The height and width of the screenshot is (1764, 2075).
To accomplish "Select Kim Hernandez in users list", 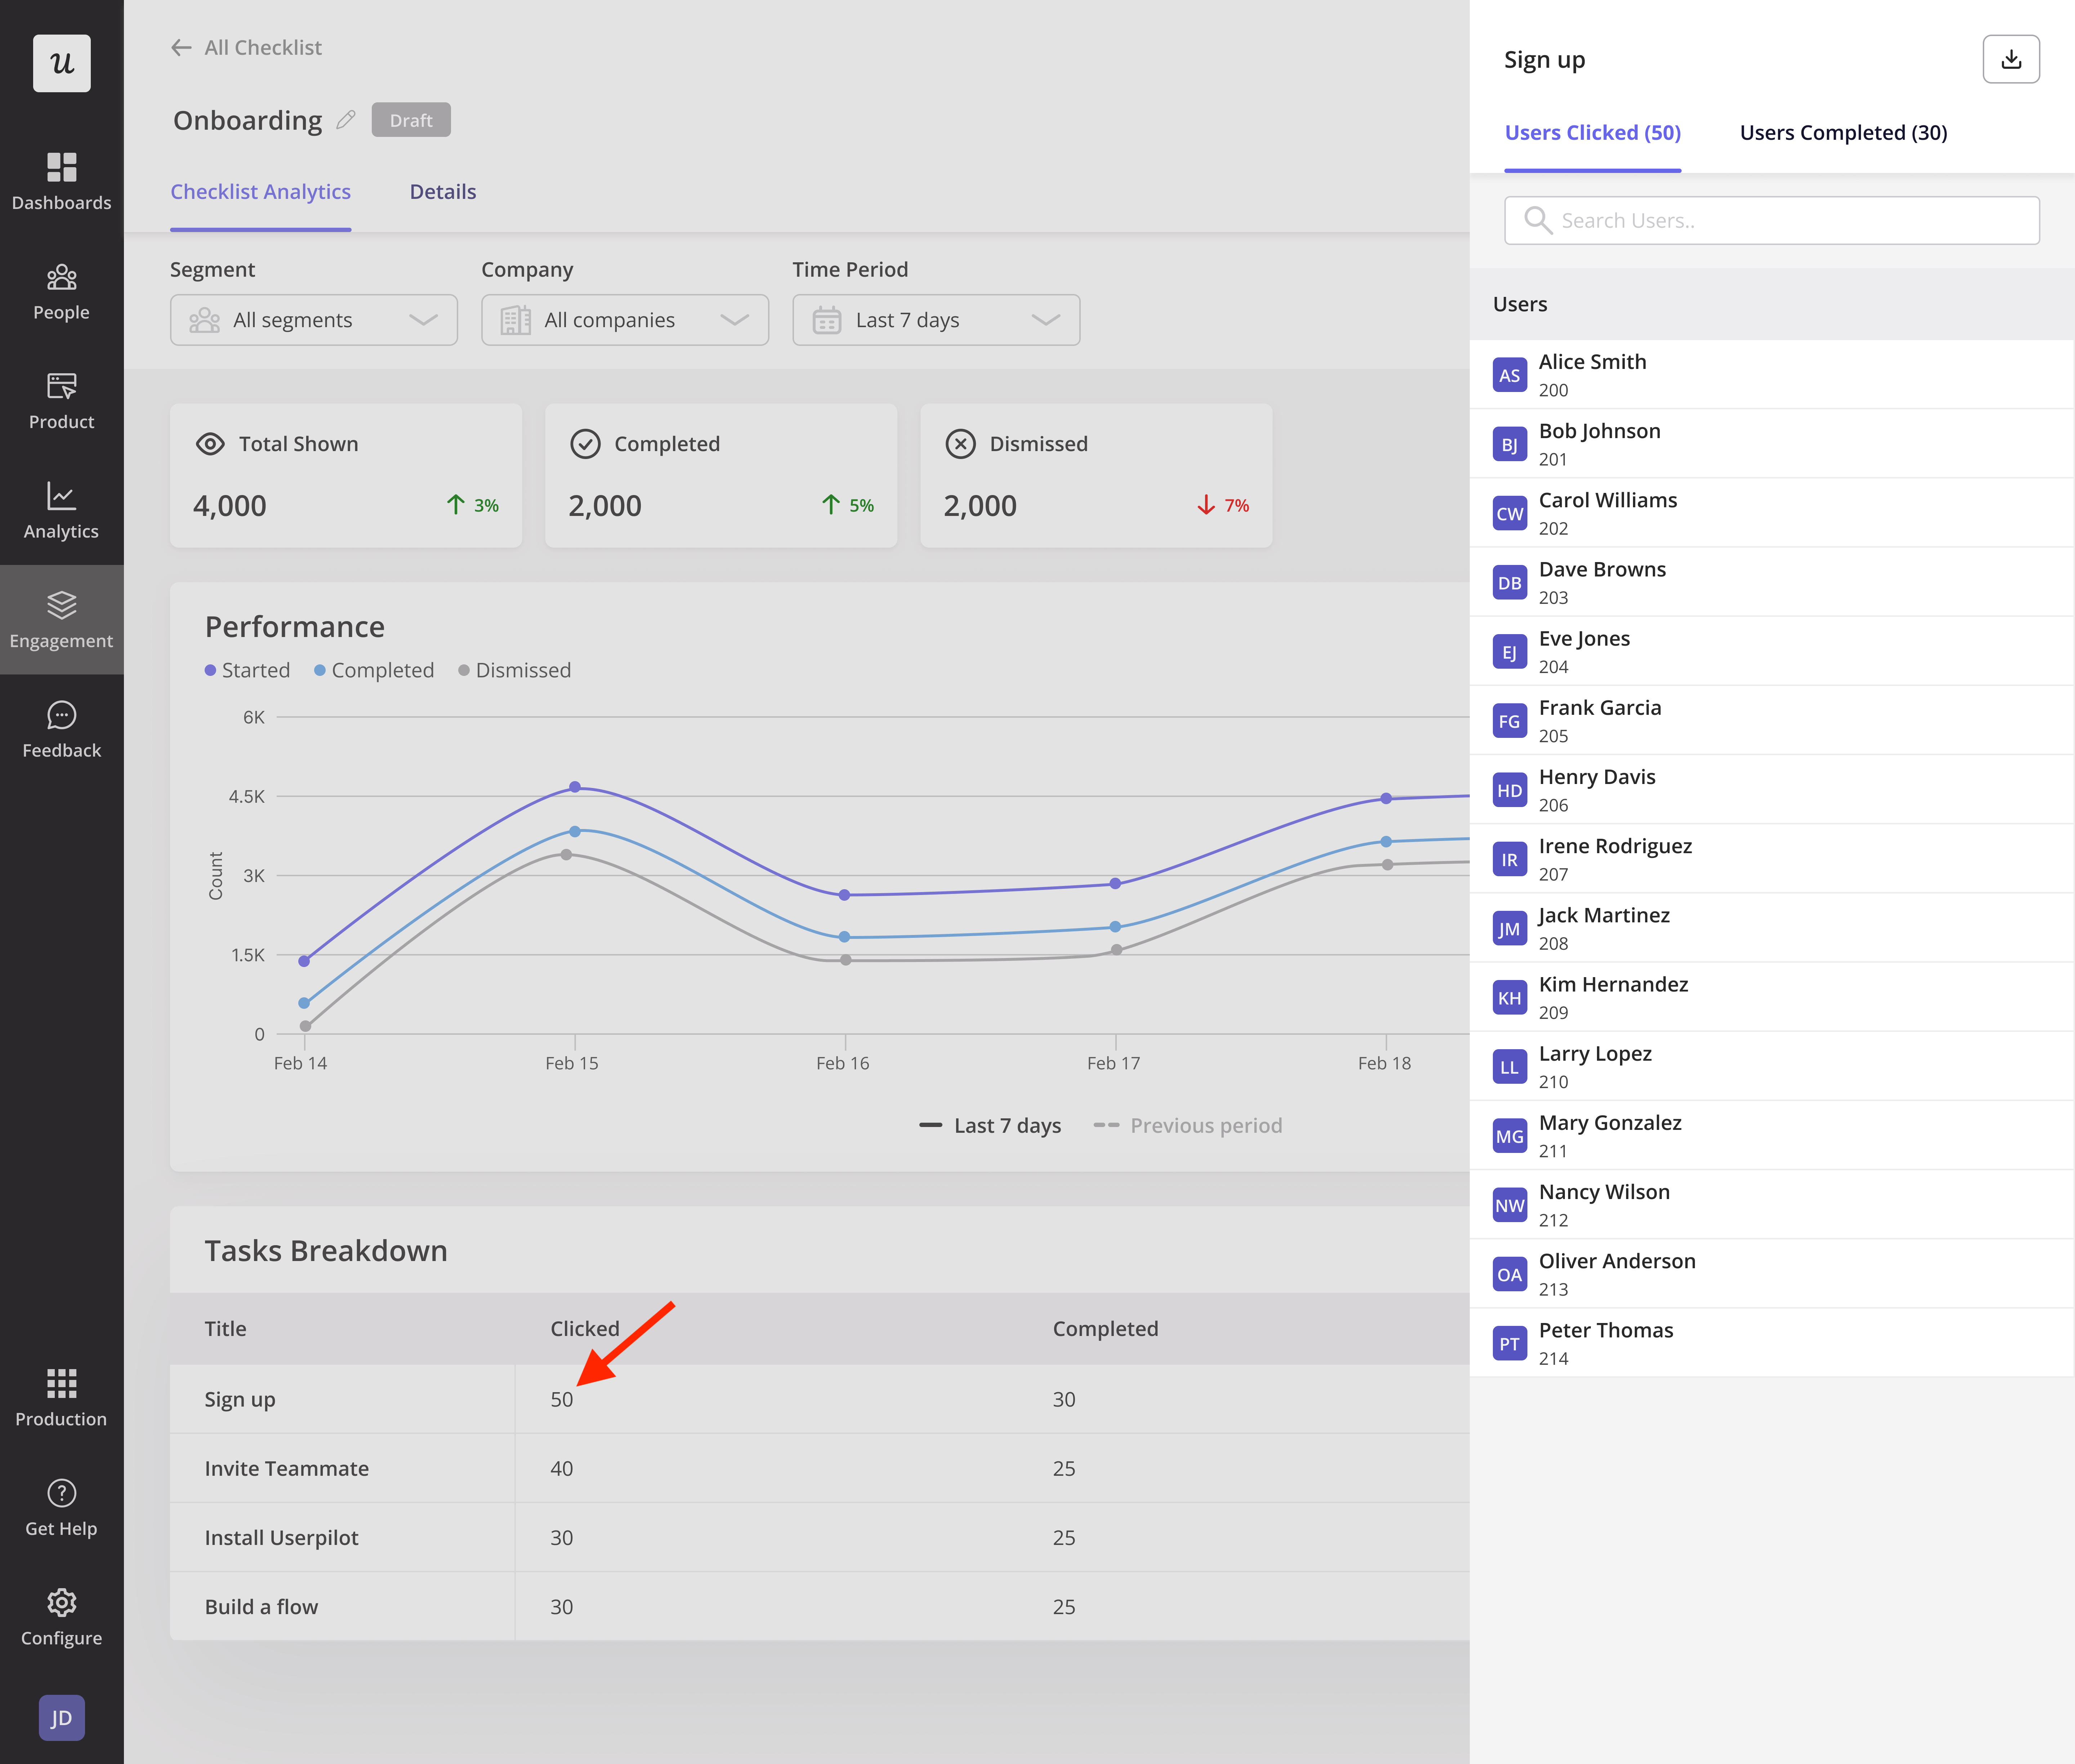I will pyautogui.click(x=1772, y=997).
